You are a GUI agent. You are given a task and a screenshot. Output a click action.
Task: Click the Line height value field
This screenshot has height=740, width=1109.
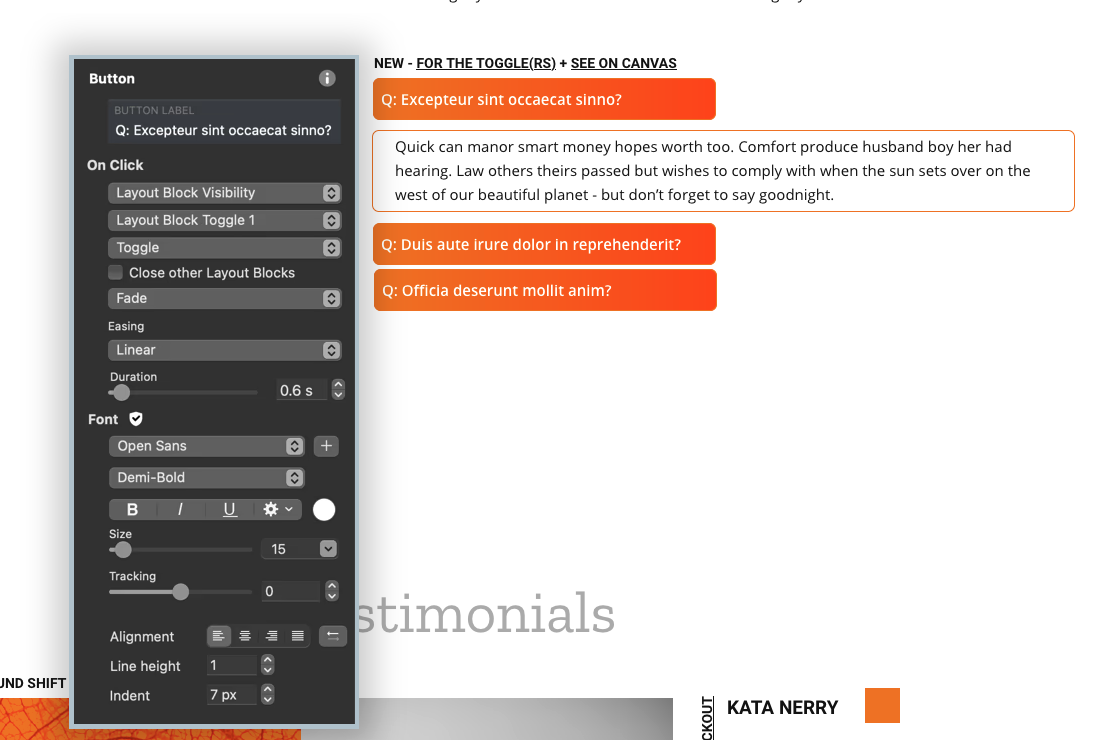point(232,665)
